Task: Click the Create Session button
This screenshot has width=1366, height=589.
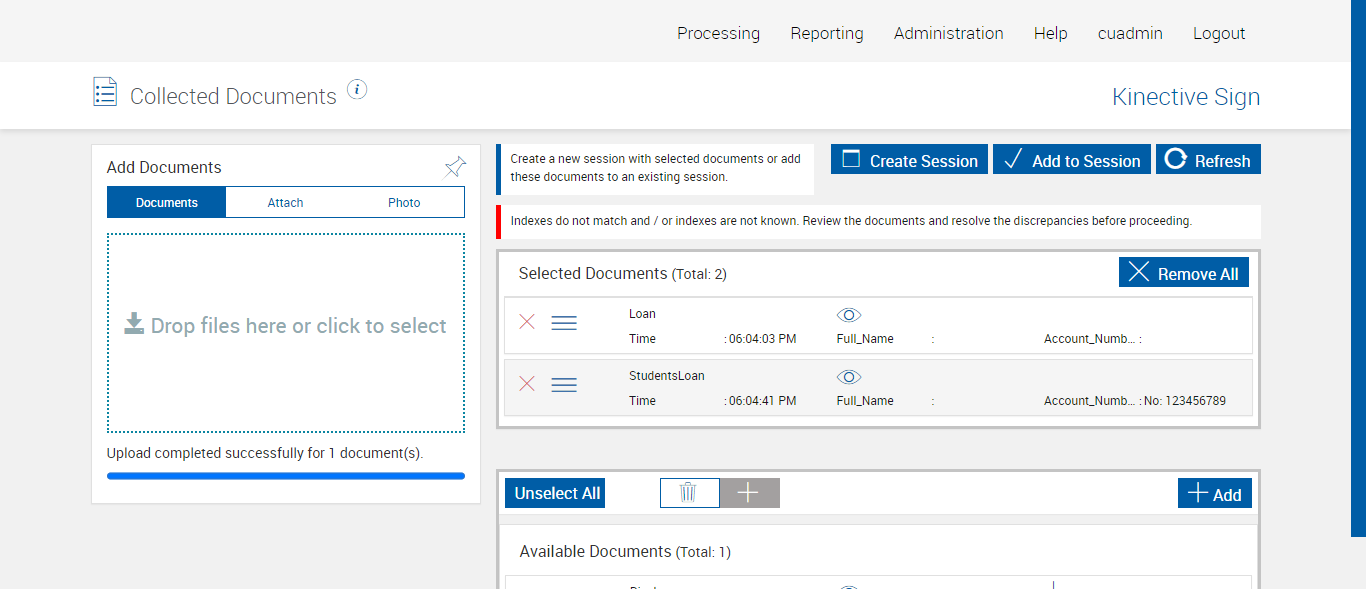Action: click(909, 160)
